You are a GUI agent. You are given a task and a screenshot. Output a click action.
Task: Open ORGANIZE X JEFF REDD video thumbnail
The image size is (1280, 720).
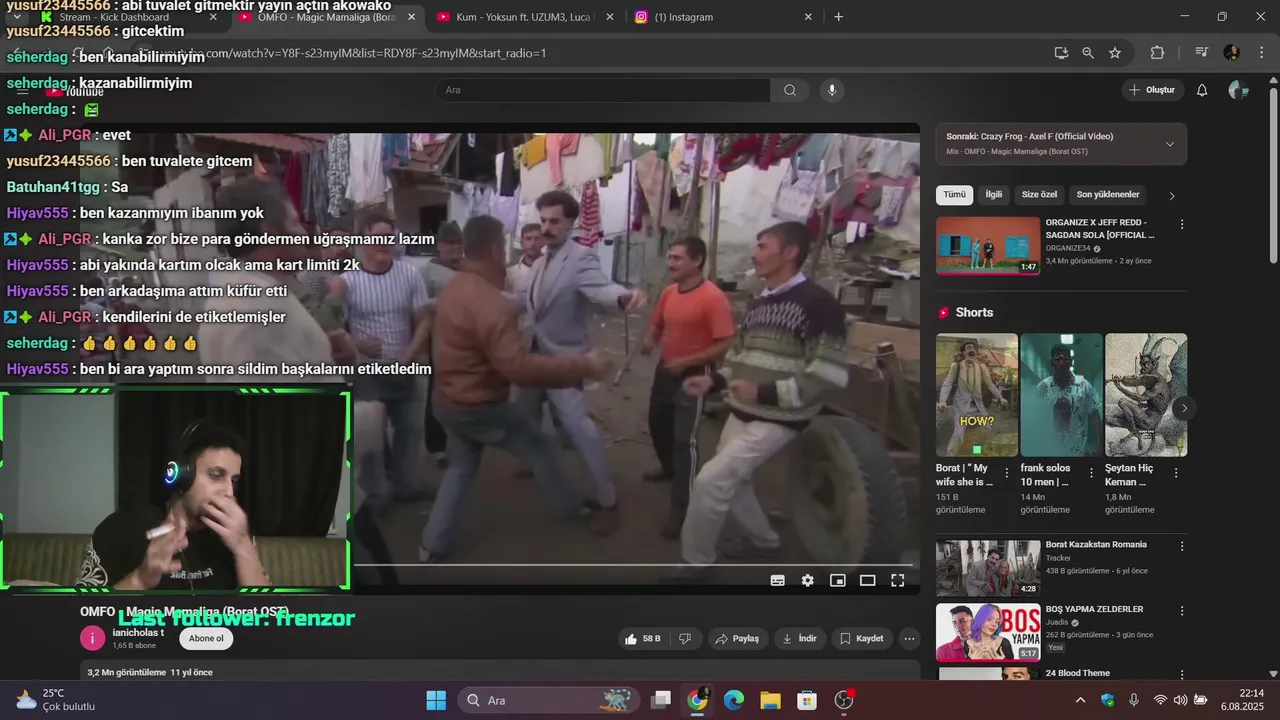(988, 245)
